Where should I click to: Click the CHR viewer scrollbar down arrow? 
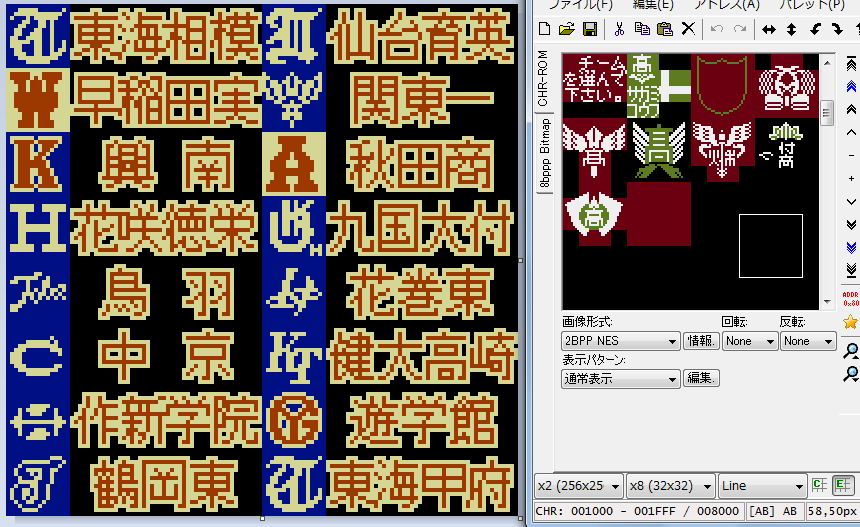pyautogui.click(x=827, y=302)
